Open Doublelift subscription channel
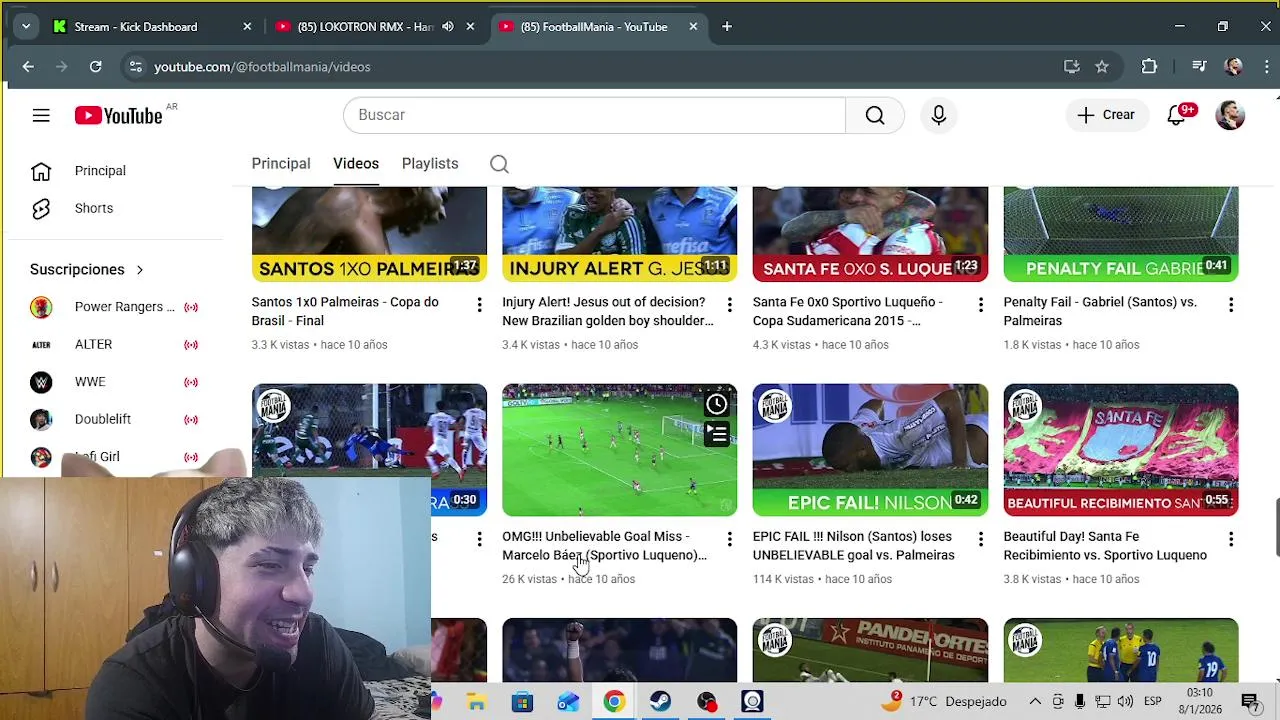 [115, 420]
